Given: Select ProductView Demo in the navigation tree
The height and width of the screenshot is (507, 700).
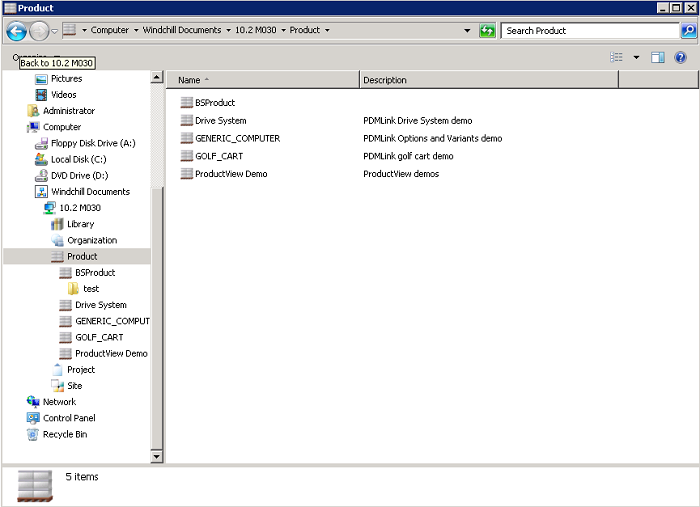Looking at the screenshot, I should 111,353.
